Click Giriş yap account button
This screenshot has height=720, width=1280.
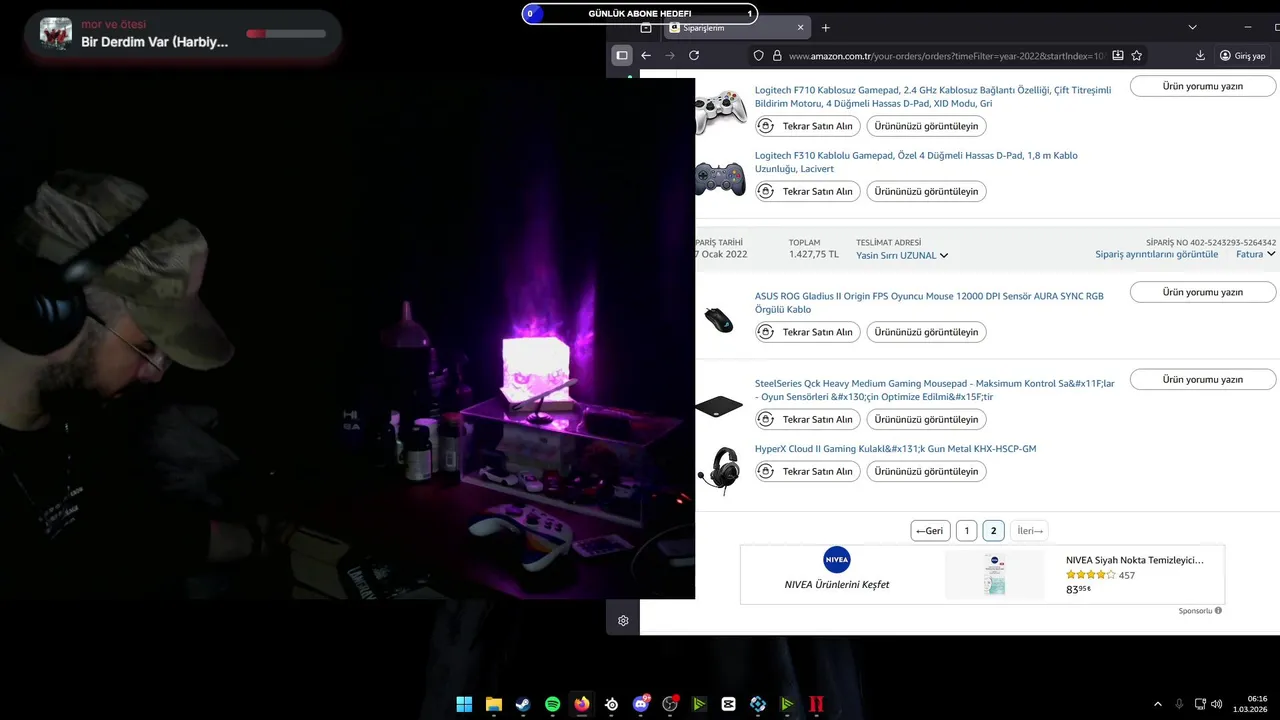click(1243, 55)
